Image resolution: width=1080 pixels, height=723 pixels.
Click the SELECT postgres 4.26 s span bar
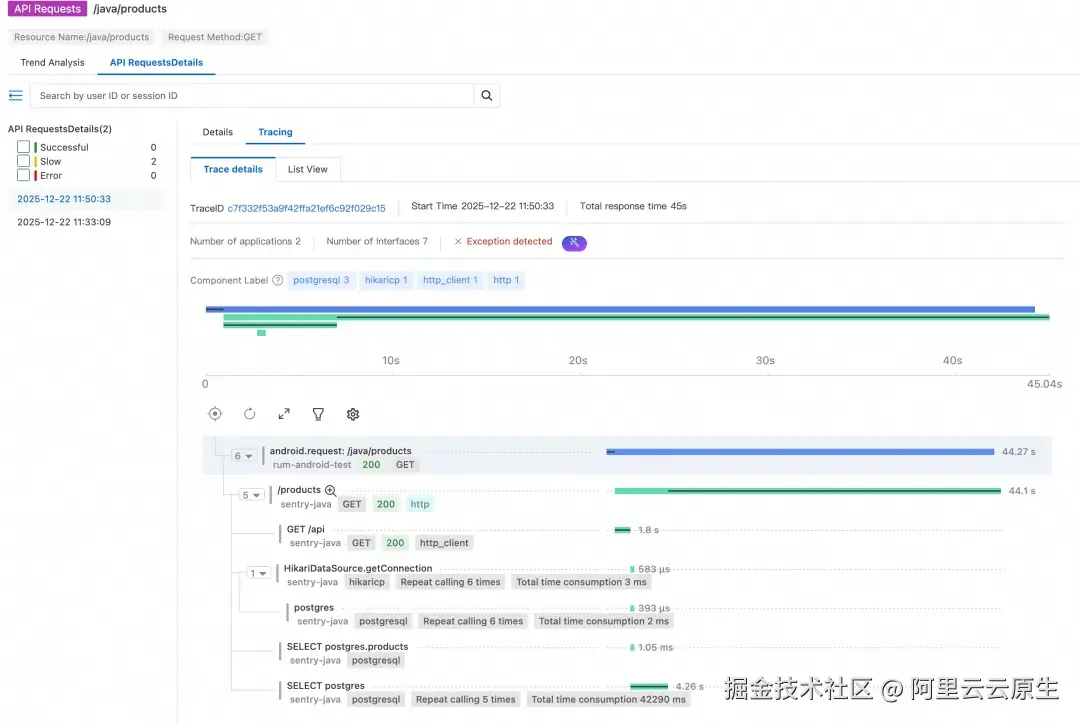coord(649,687)
